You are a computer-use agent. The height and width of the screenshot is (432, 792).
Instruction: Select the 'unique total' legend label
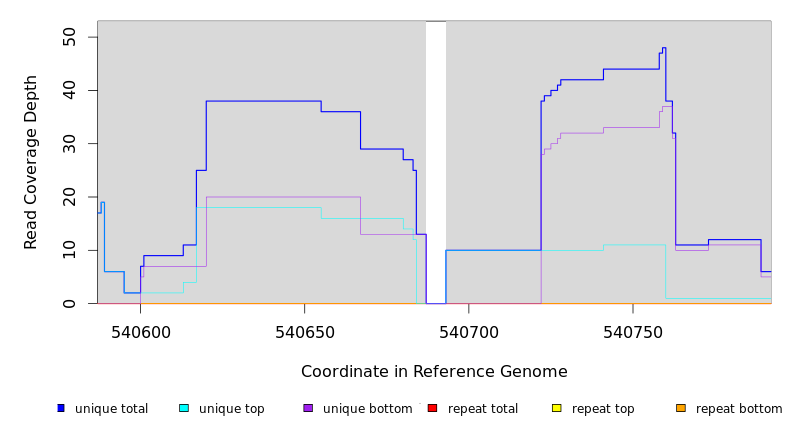111,409
